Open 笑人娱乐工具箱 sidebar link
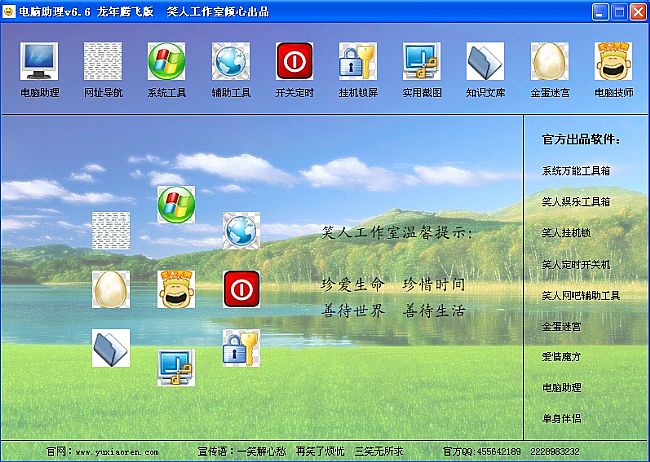This screenshot has width=650, height=462. 576,202
